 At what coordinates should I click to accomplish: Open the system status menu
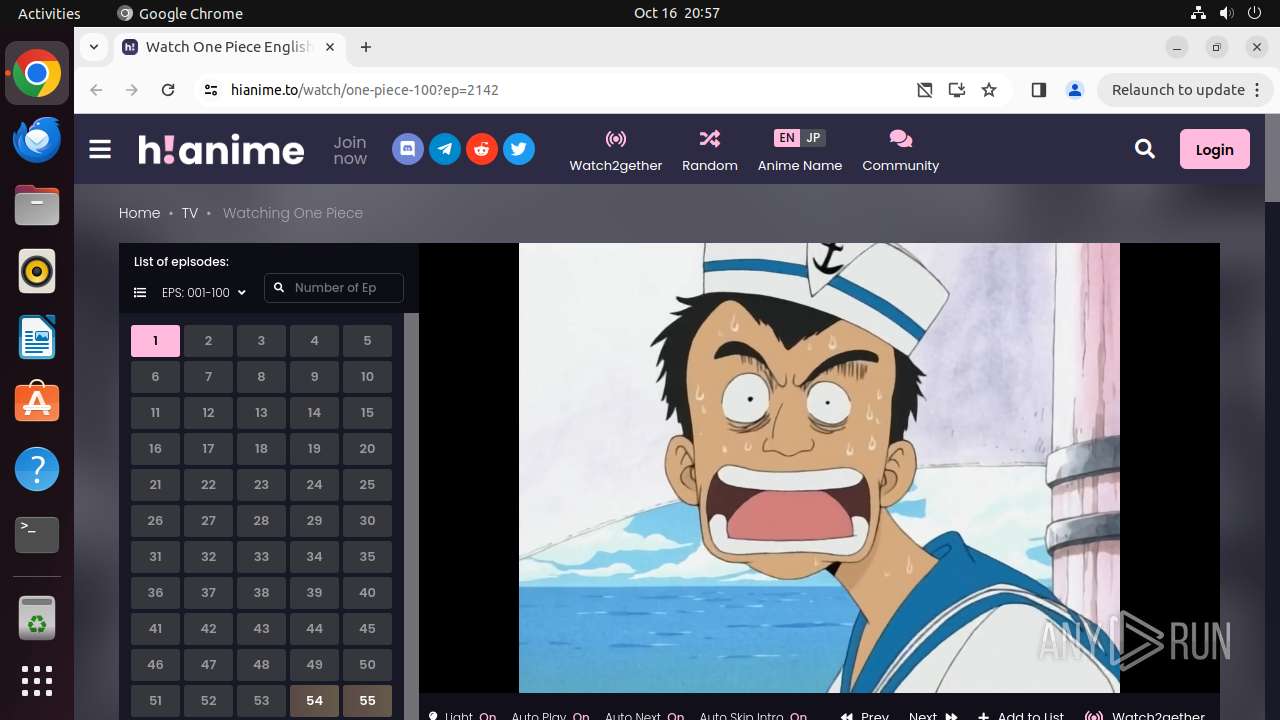click(1226, 13)
